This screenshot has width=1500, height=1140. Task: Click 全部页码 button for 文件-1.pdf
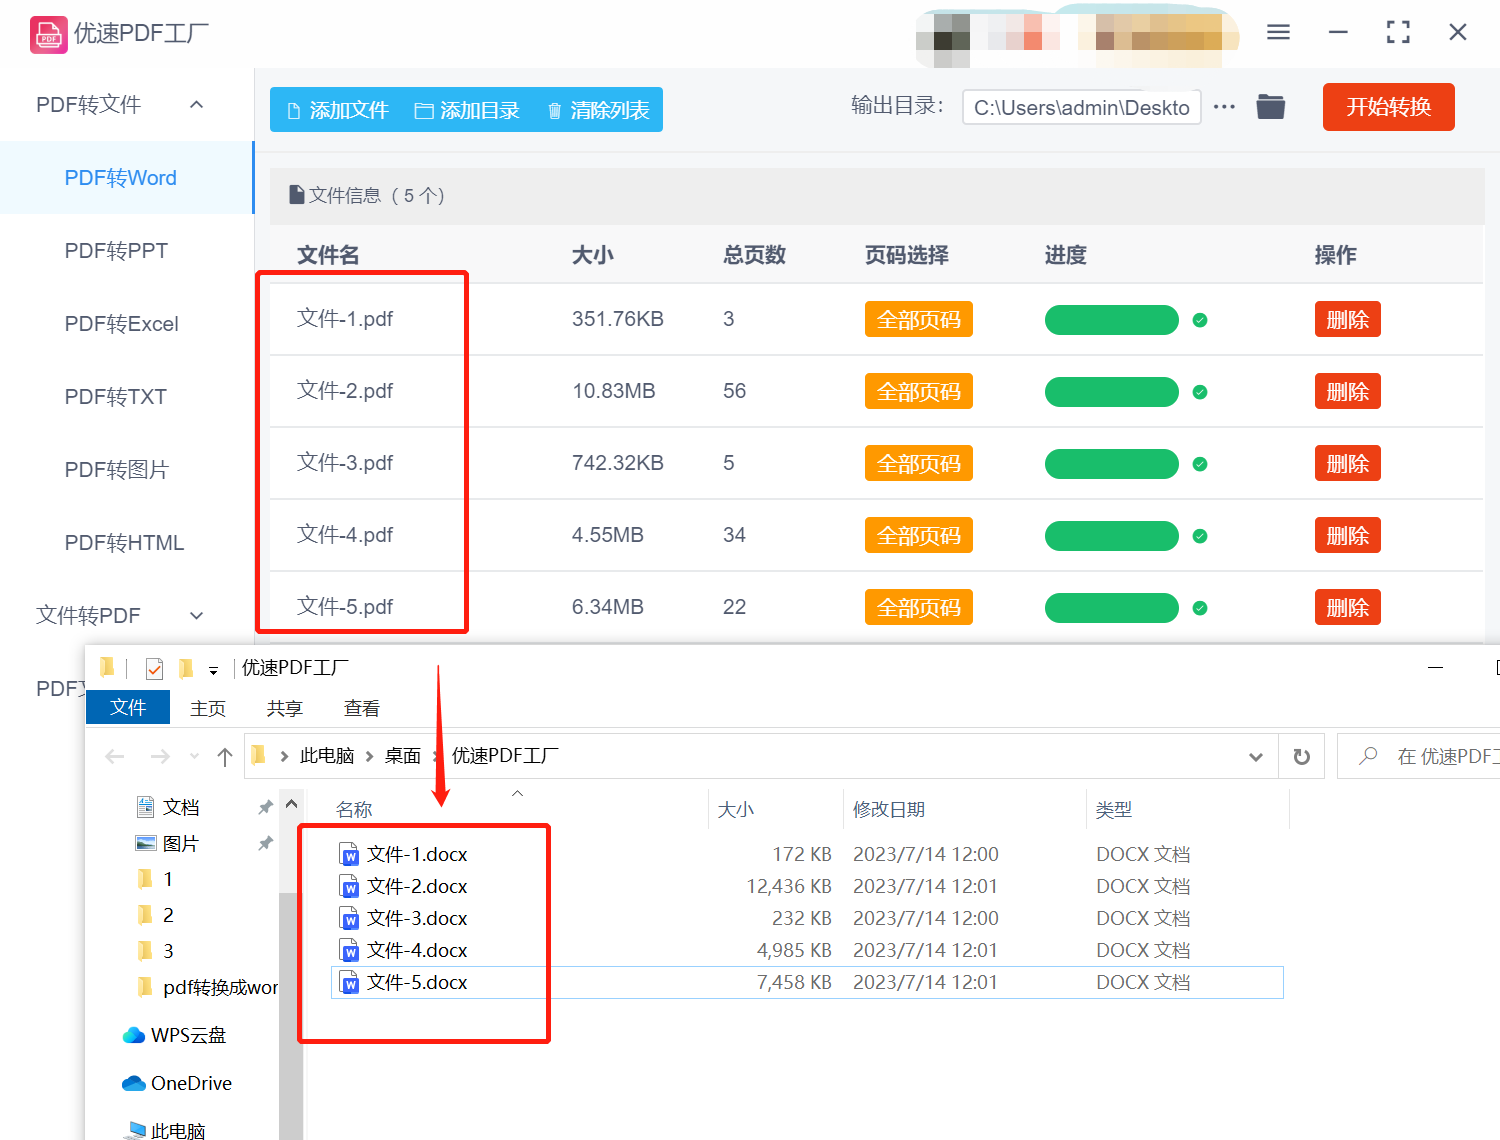pos(918,320)
